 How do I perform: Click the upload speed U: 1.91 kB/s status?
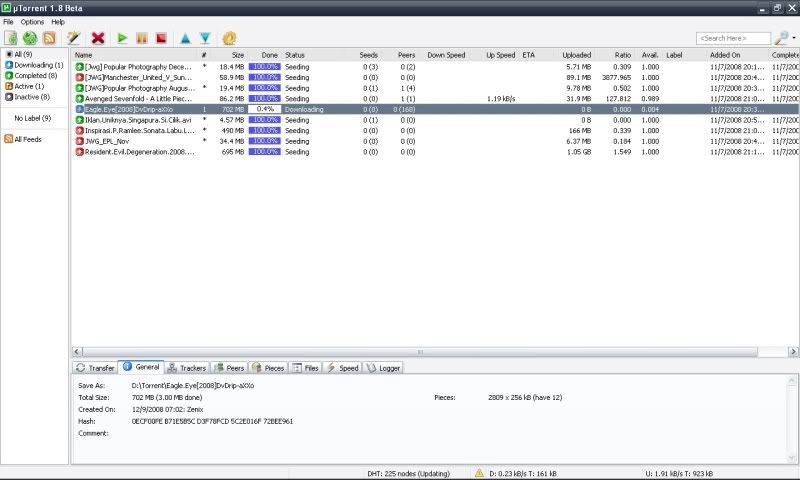coord(679,473)
